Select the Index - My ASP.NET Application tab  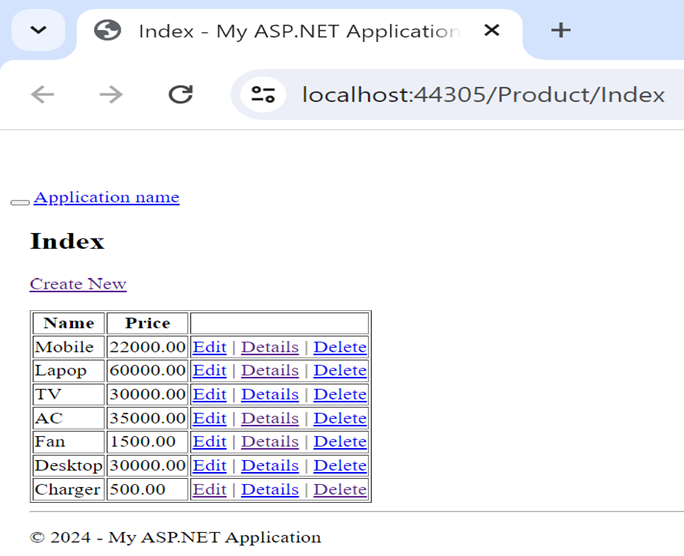290,31
